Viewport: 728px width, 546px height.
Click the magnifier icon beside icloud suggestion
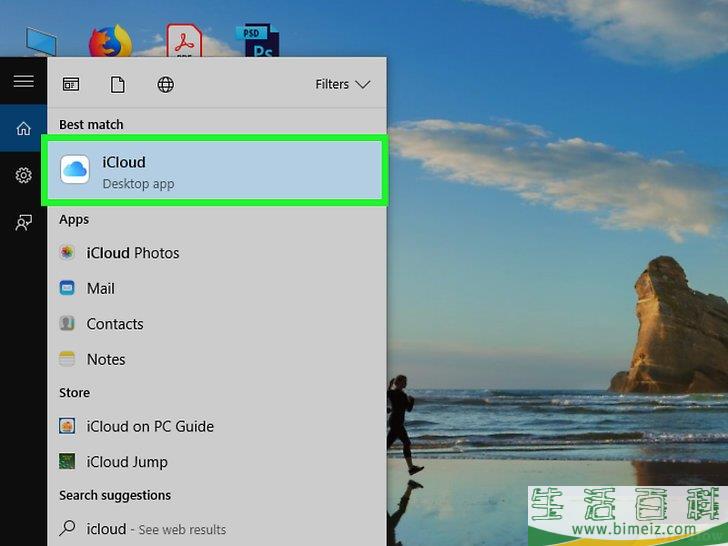[x=68, y=528]
